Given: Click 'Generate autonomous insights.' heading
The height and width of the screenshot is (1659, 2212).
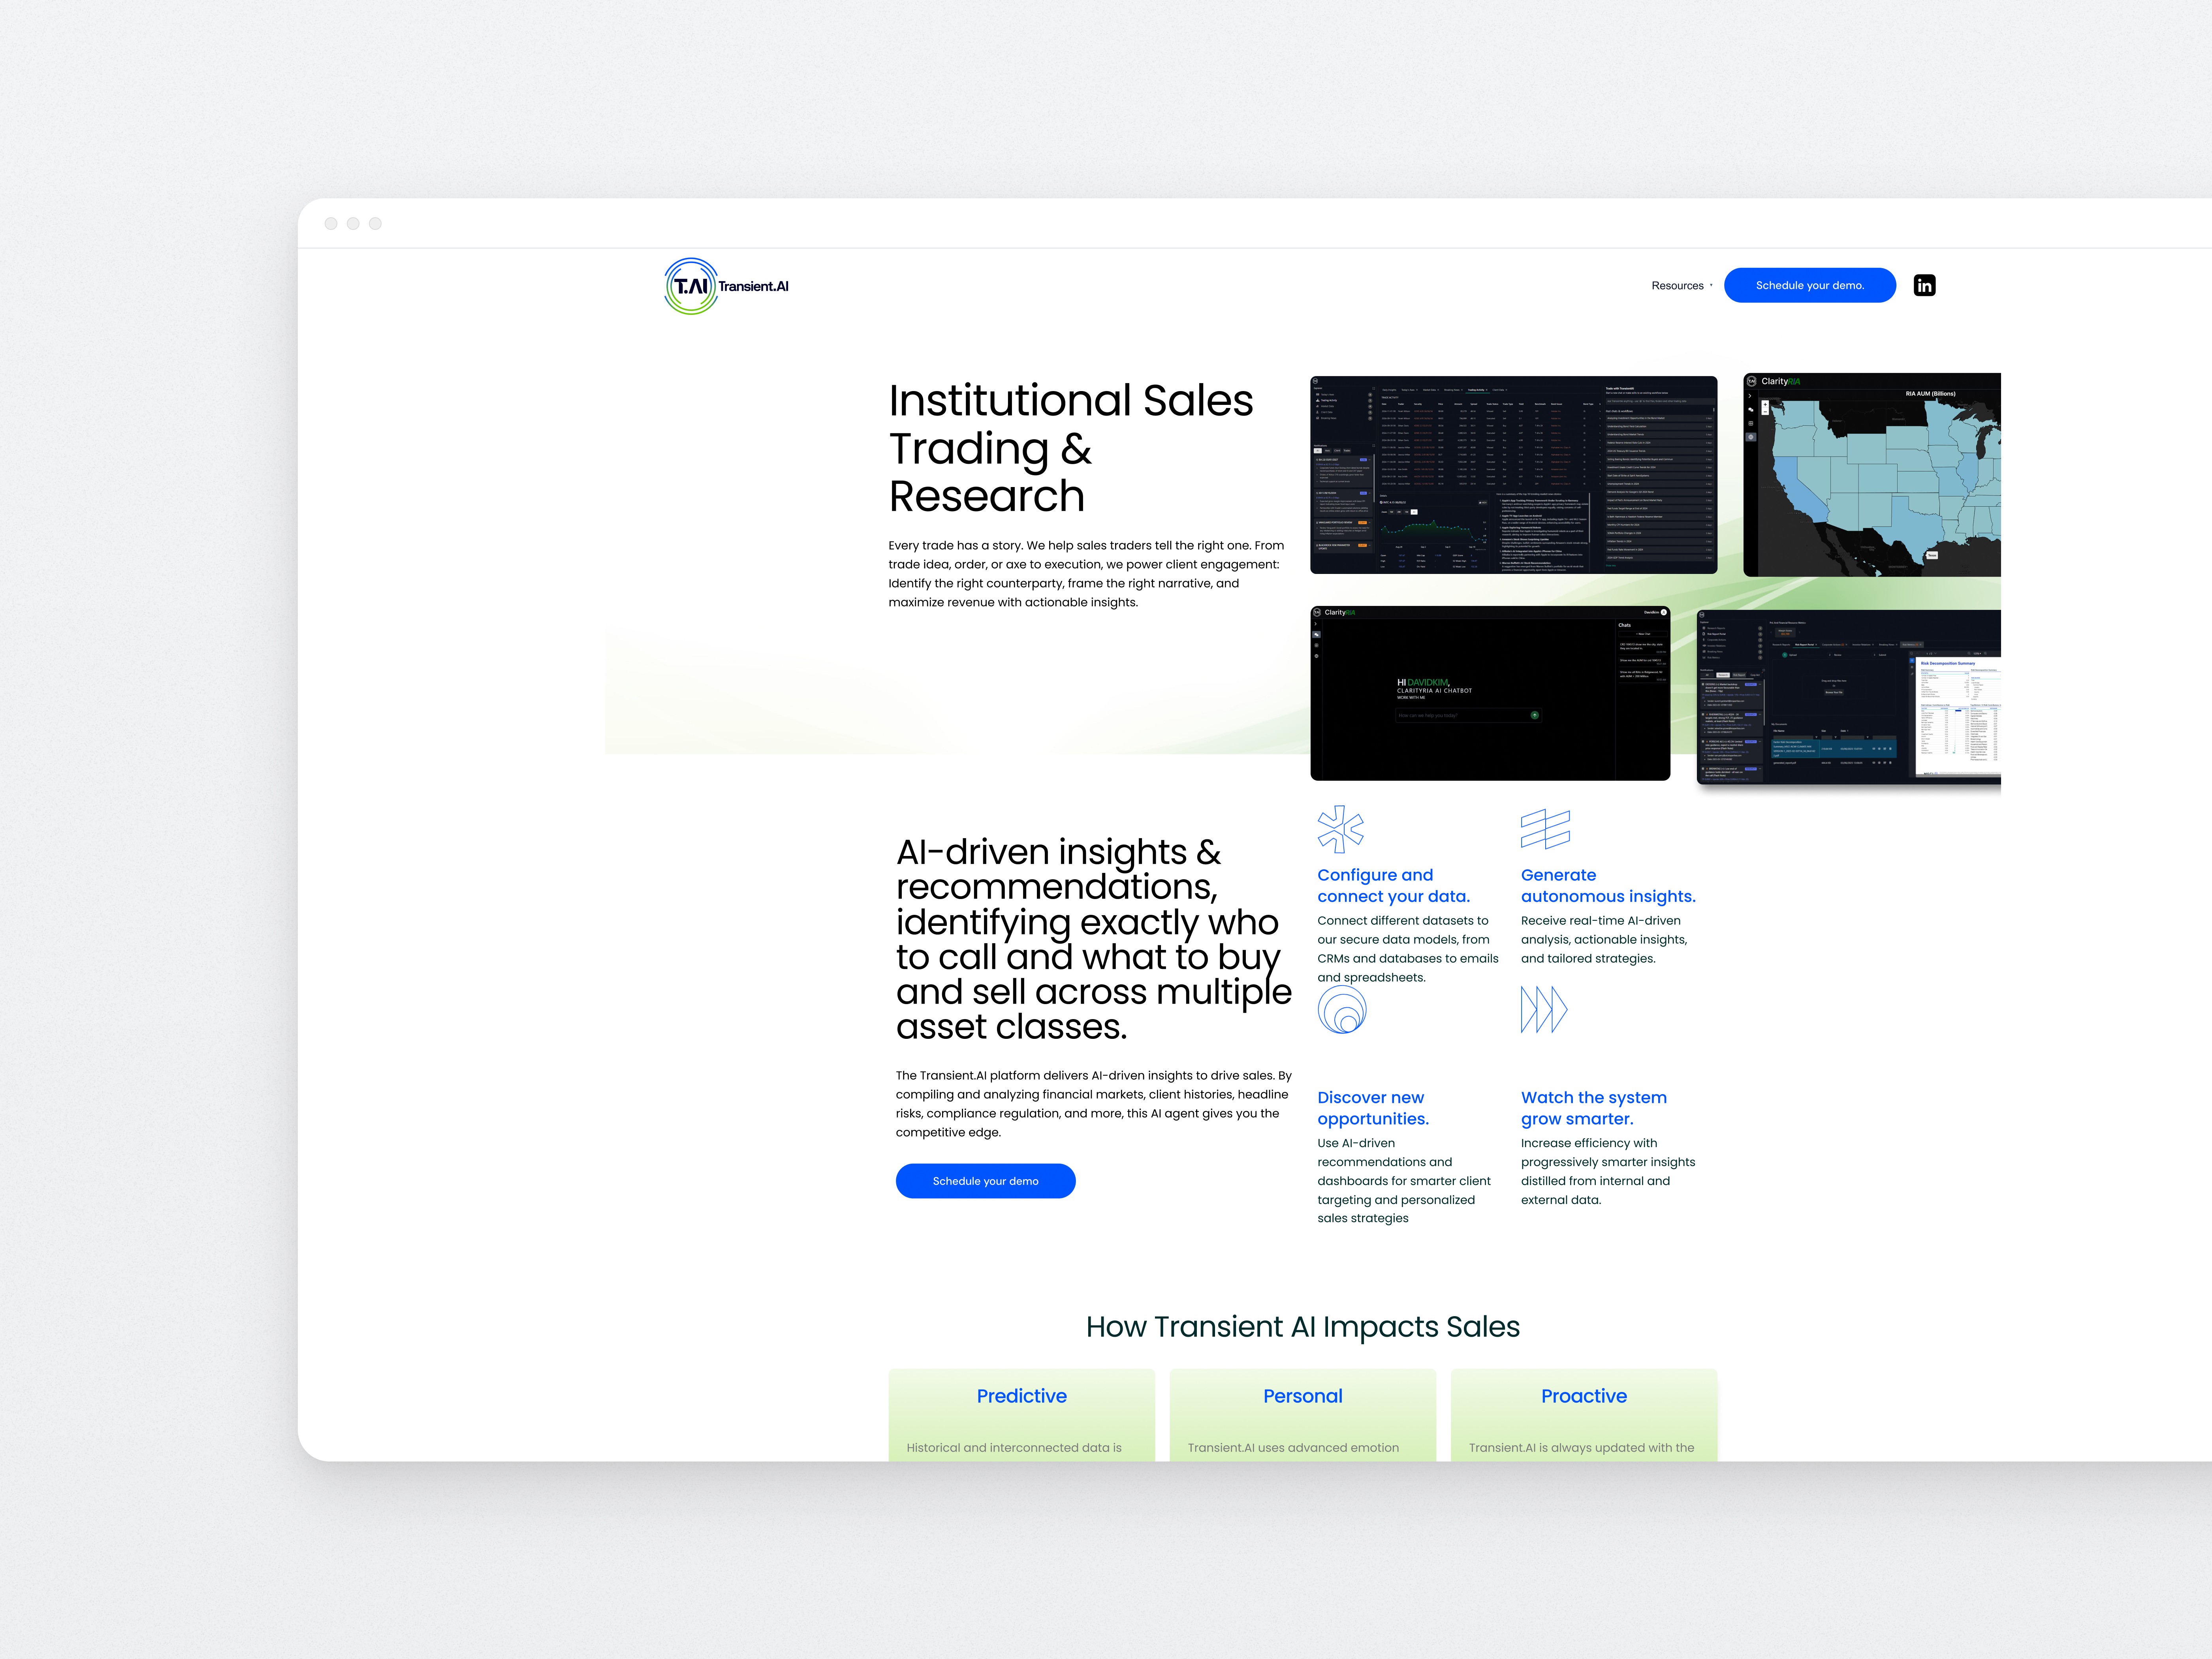Looking at the screenshot, I should 1608,886.
